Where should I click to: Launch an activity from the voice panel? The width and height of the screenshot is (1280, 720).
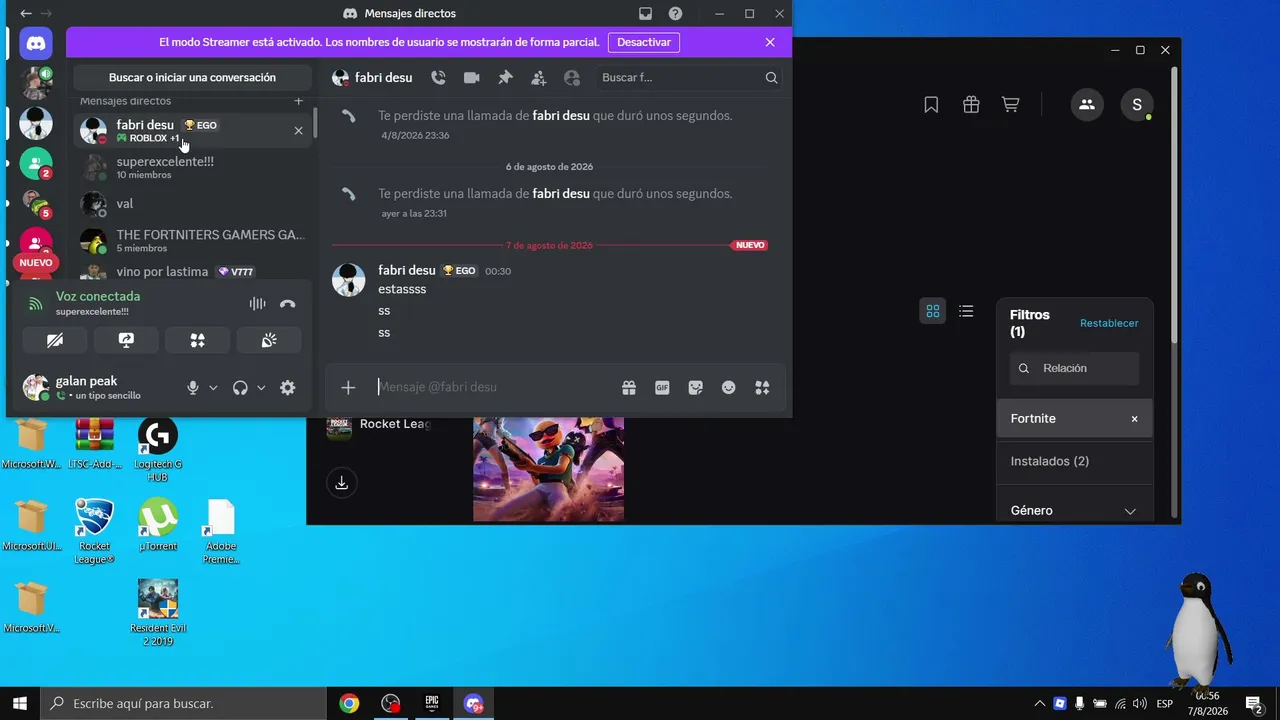pyautogui.click(x=198, y=340)
